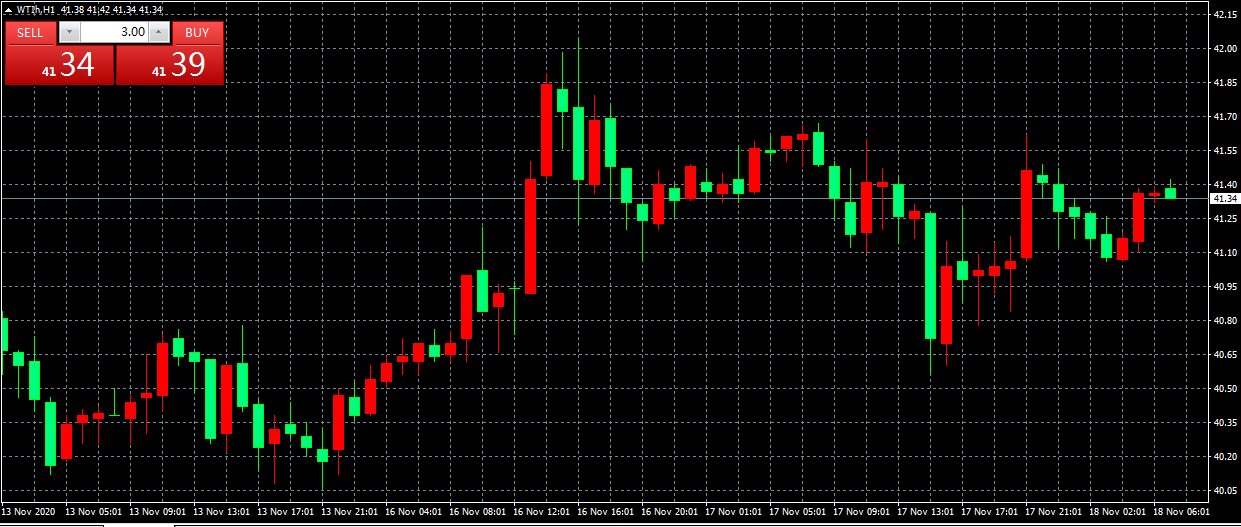The image size is (1241, 527).
Task: Click the 42.00 price scale label
Action: pyautogui.click(x=1225, y=49)
